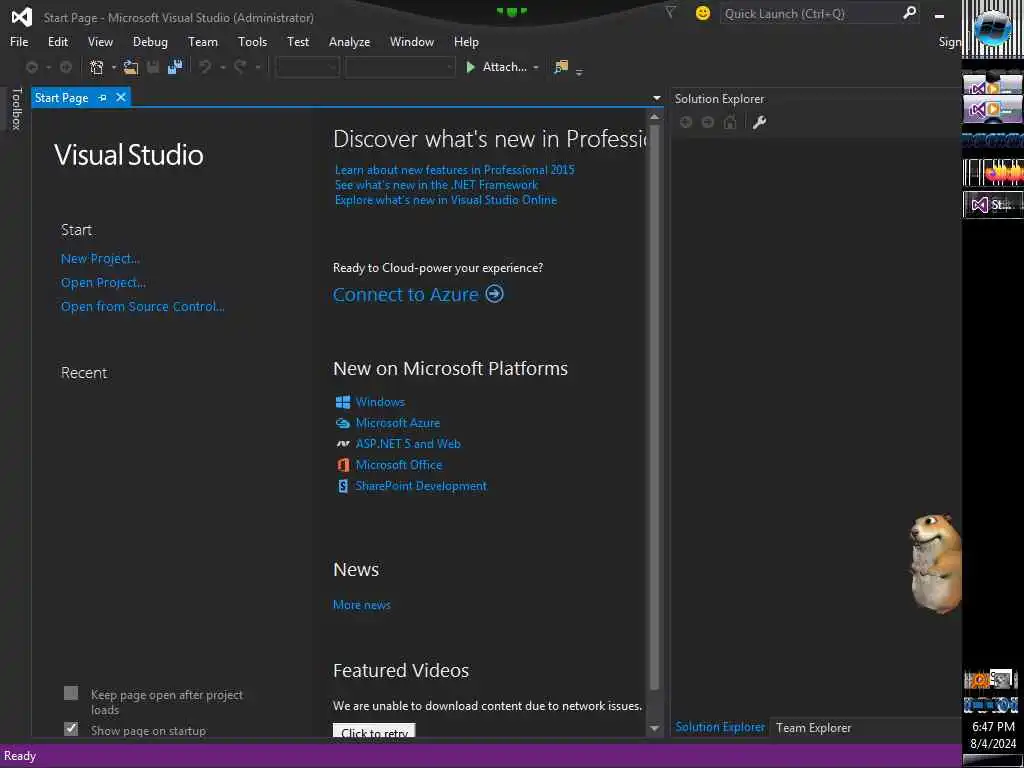The height and width of the screenshot is (768, 1024).
Task: Open the Navigate Backward history dropdown
Action: [x=48, y=67]
